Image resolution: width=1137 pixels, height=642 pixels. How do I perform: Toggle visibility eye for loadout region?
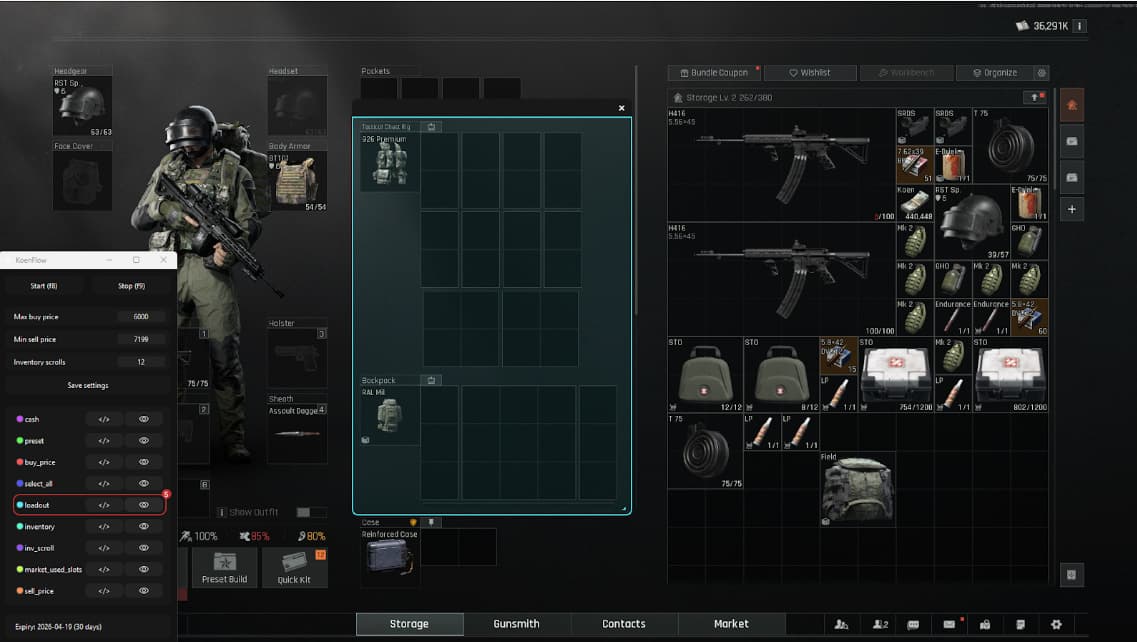click(x=144, y=505)
